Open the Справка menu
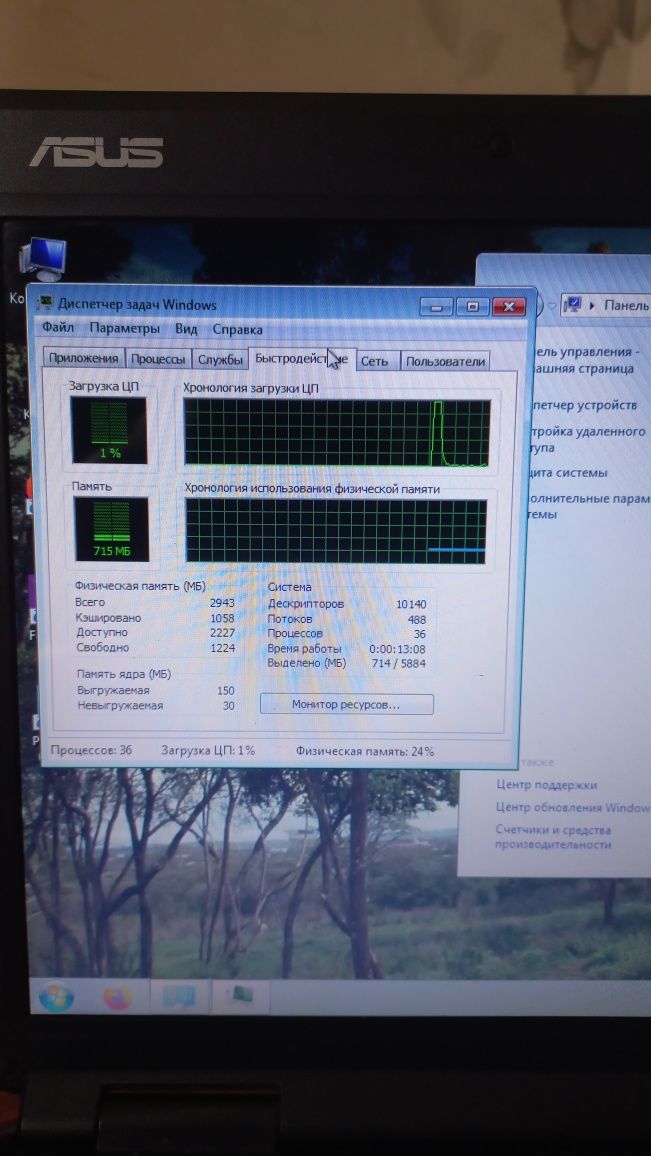 tap(237, 330)
